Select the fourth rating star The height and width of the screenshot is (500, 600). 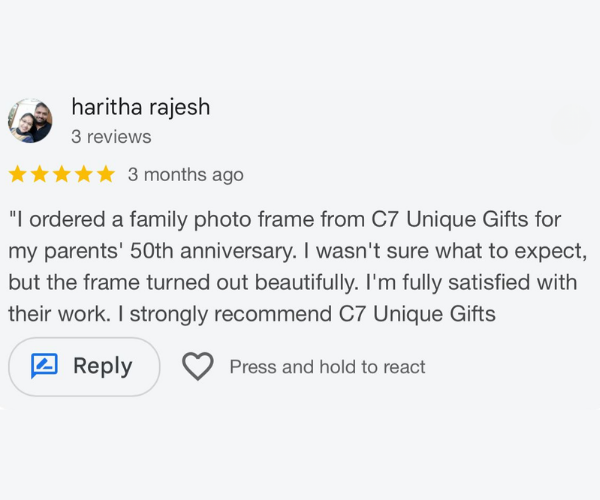tap(83, 175)
